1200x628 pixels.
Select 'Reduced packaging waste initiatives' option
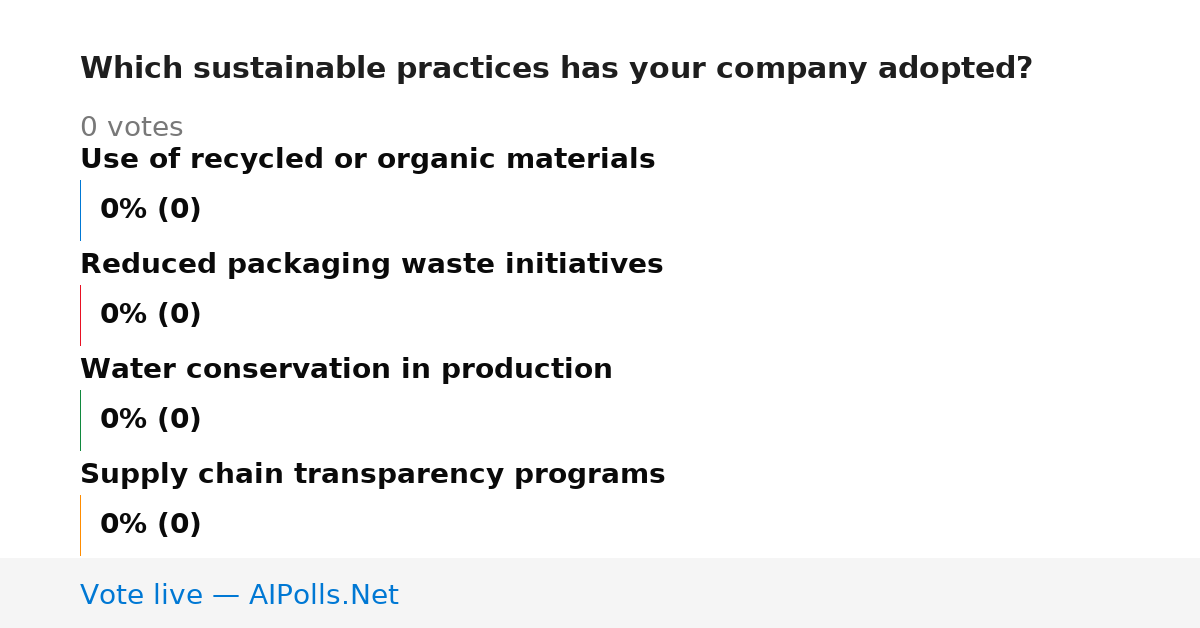pyautogui.click(x=371, y=265)
